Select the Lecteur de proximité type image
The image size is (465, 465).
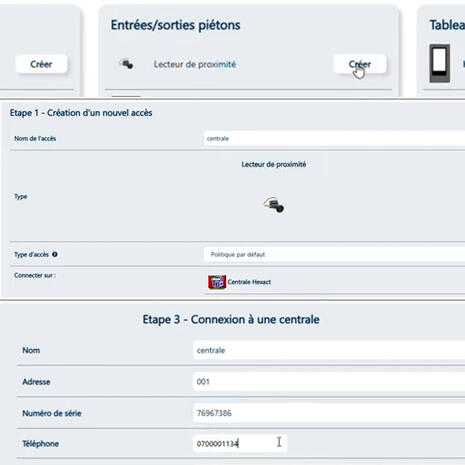coord(274,205)
